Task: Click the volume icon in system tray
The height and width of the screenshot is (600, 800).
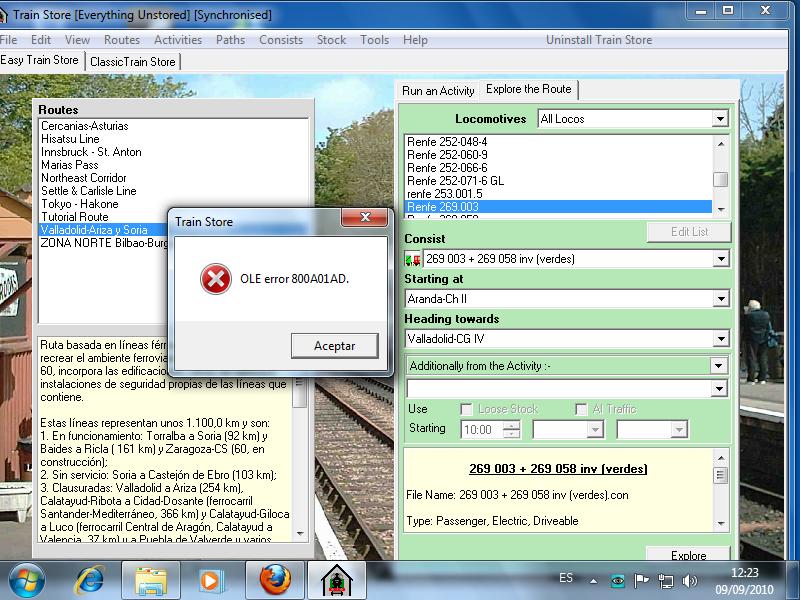Action: (689, 580)
